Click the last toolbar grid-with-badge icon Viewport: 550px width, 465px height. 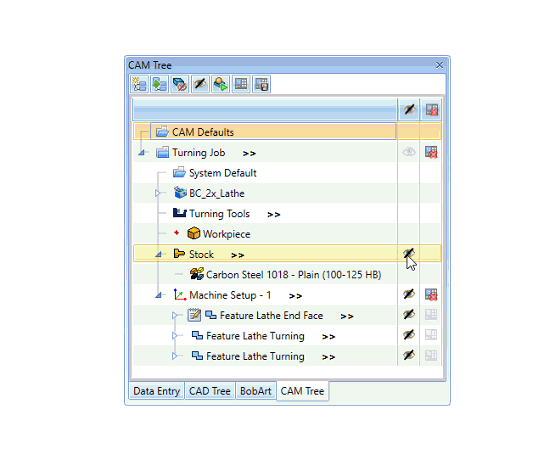click(261, 84)
